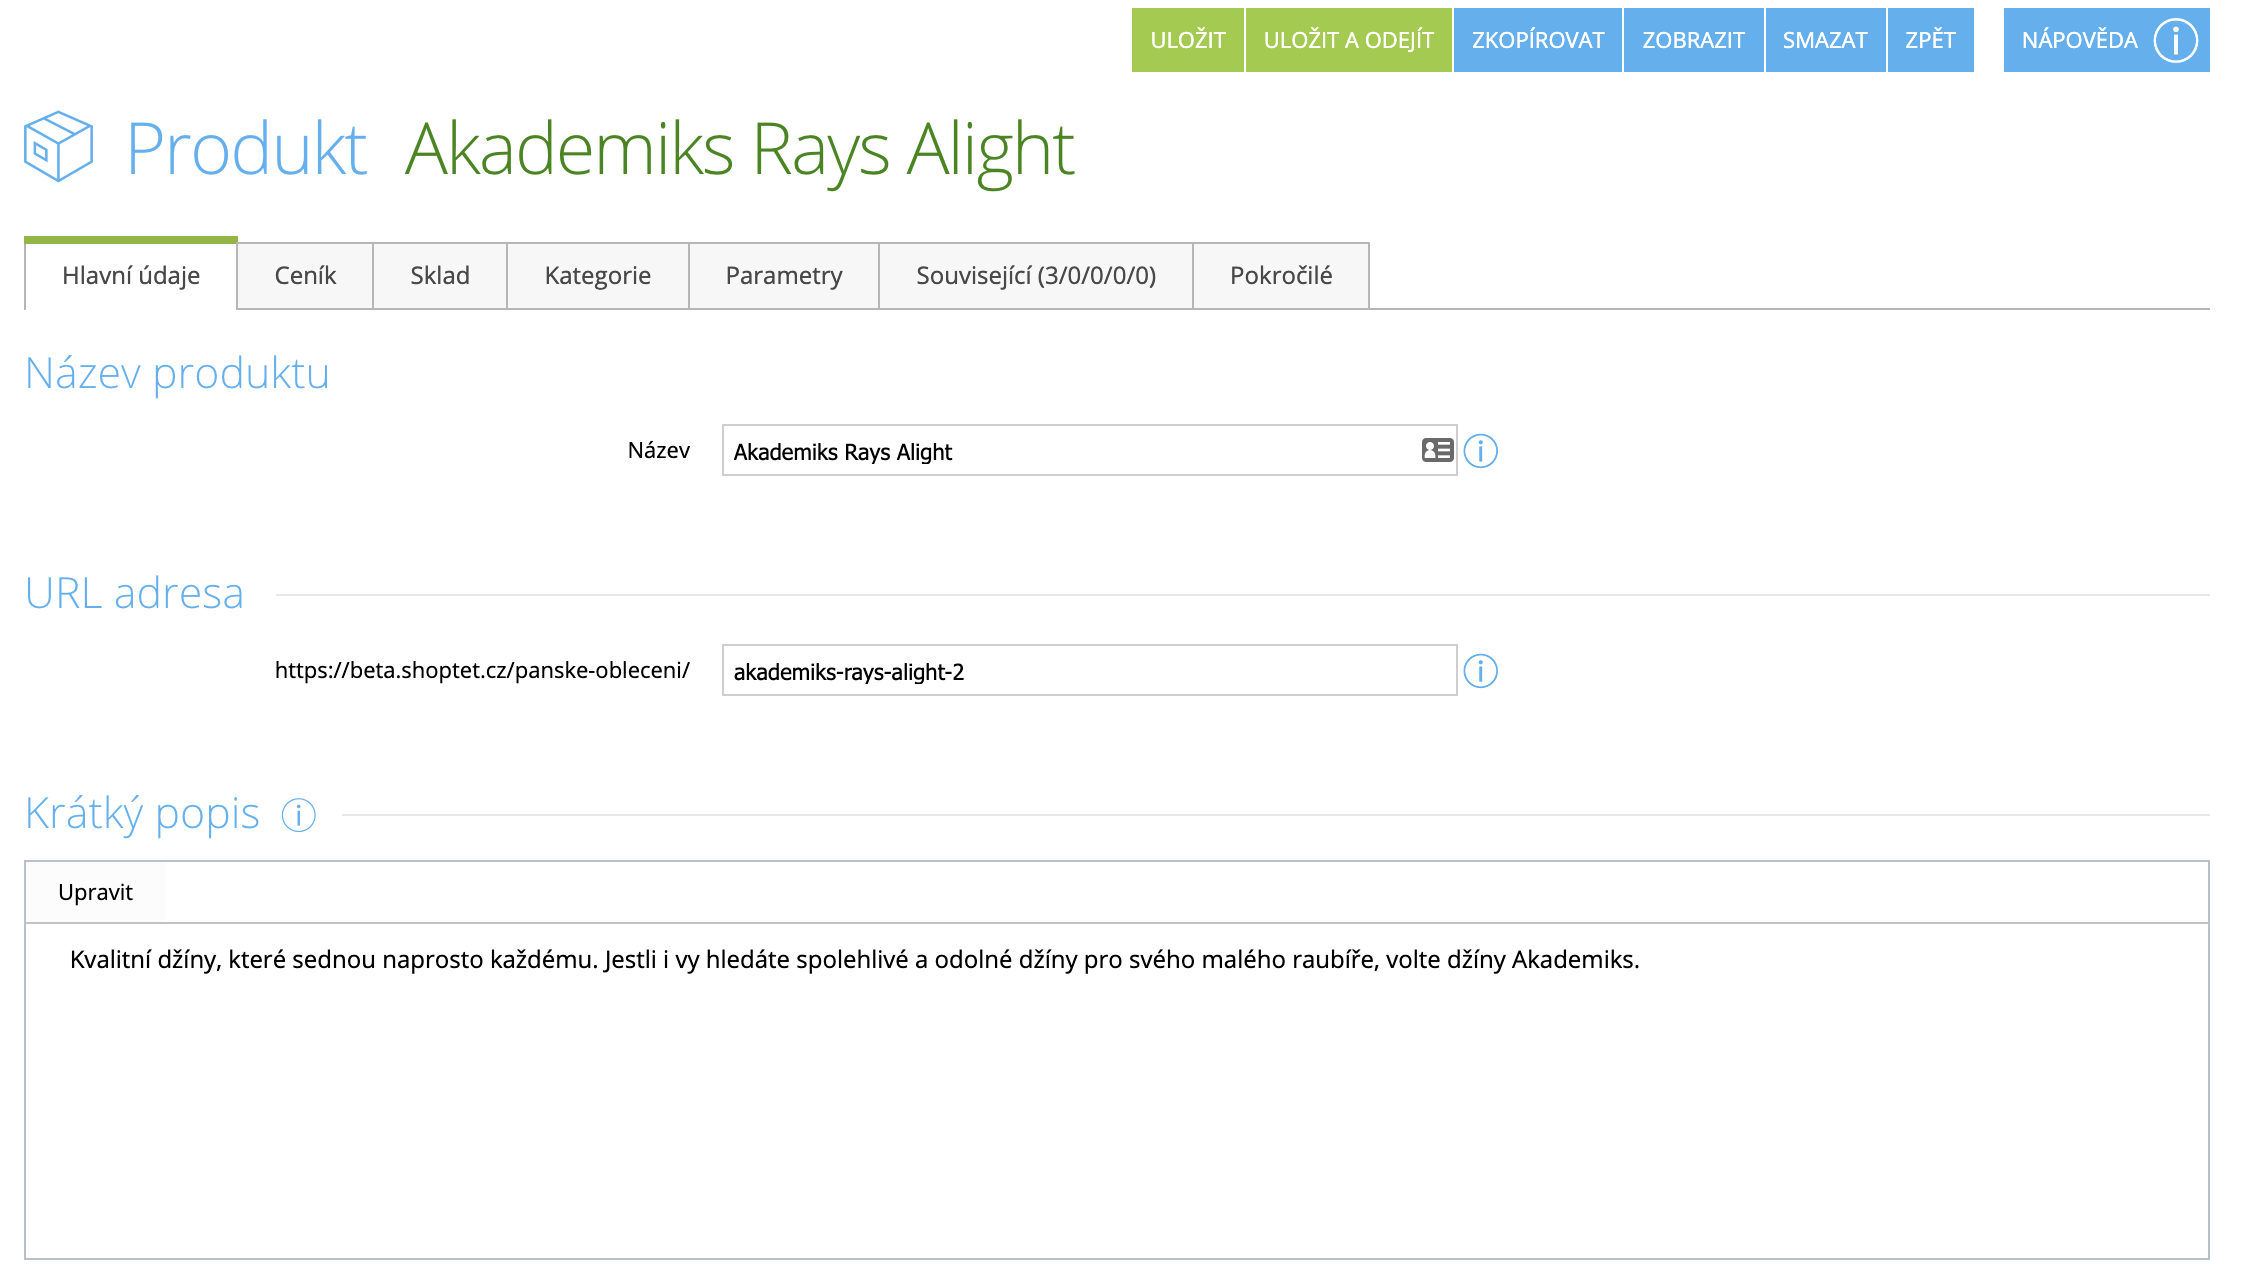The width and height of the screenshot is (2244, 1276).
Task: Duplicate product using Zkopírovat
Action: [1537, 40]
